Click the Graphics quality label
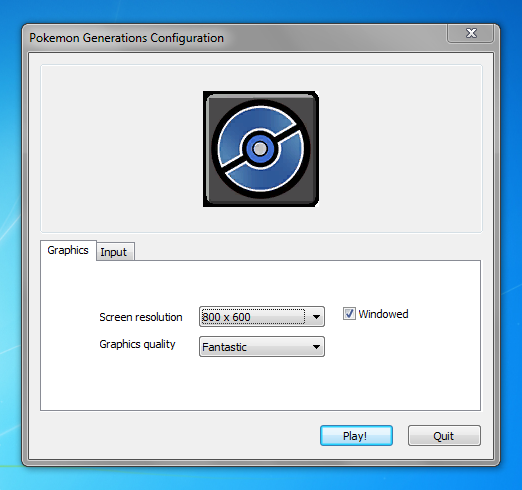Viewport: 522px width, 490px height. [x=137, y=344]
